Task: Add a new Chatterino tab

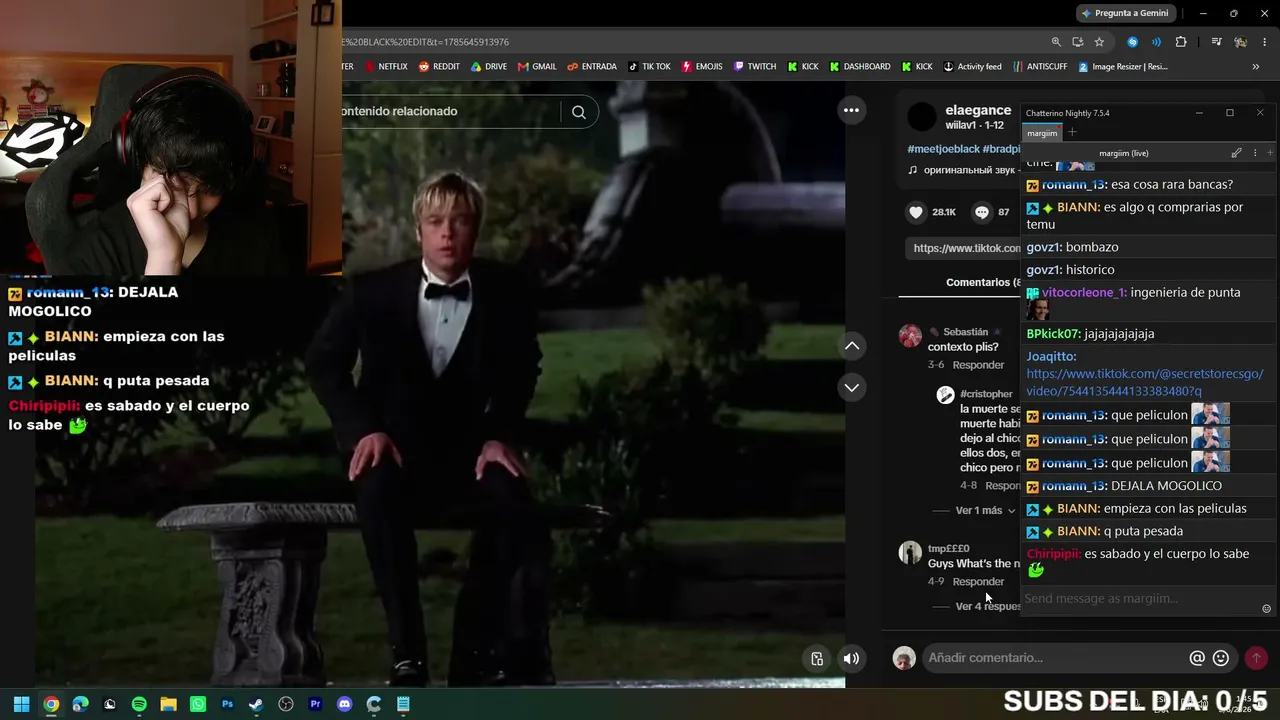Action: point(1072,132)
